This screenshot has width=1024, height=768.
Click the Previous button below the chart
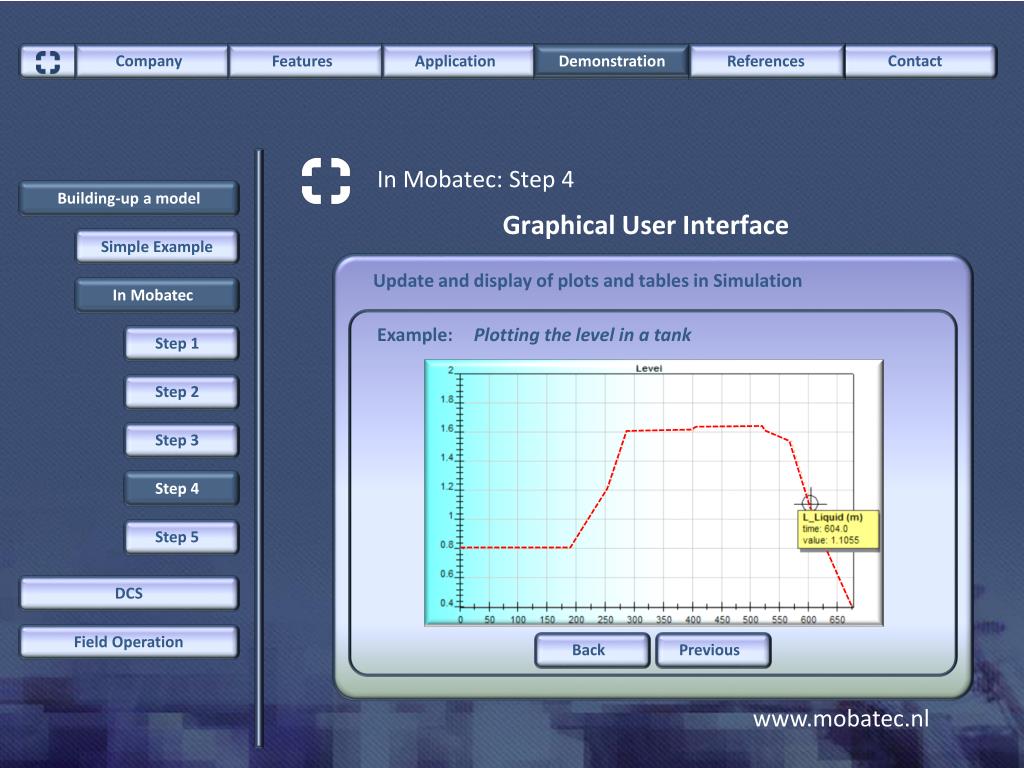(x=712, y=650)
